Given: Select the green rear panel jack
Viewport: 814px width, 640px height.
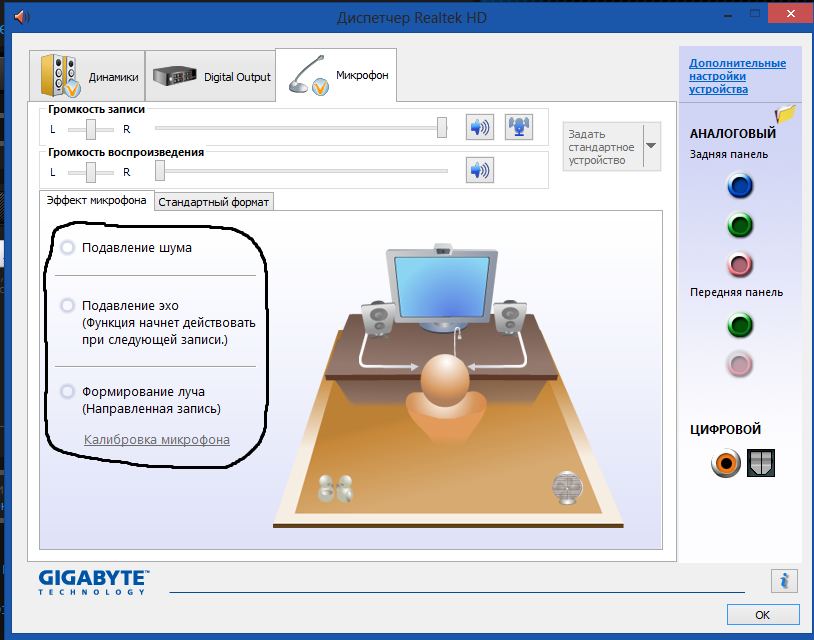Looking at the screenshot, I should [x=740, y=225].
